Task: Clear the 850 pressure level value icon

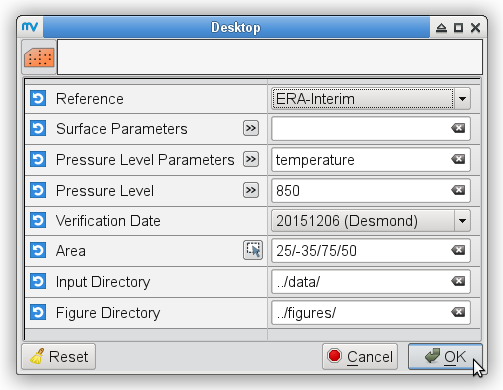Action: pos(458,190)
